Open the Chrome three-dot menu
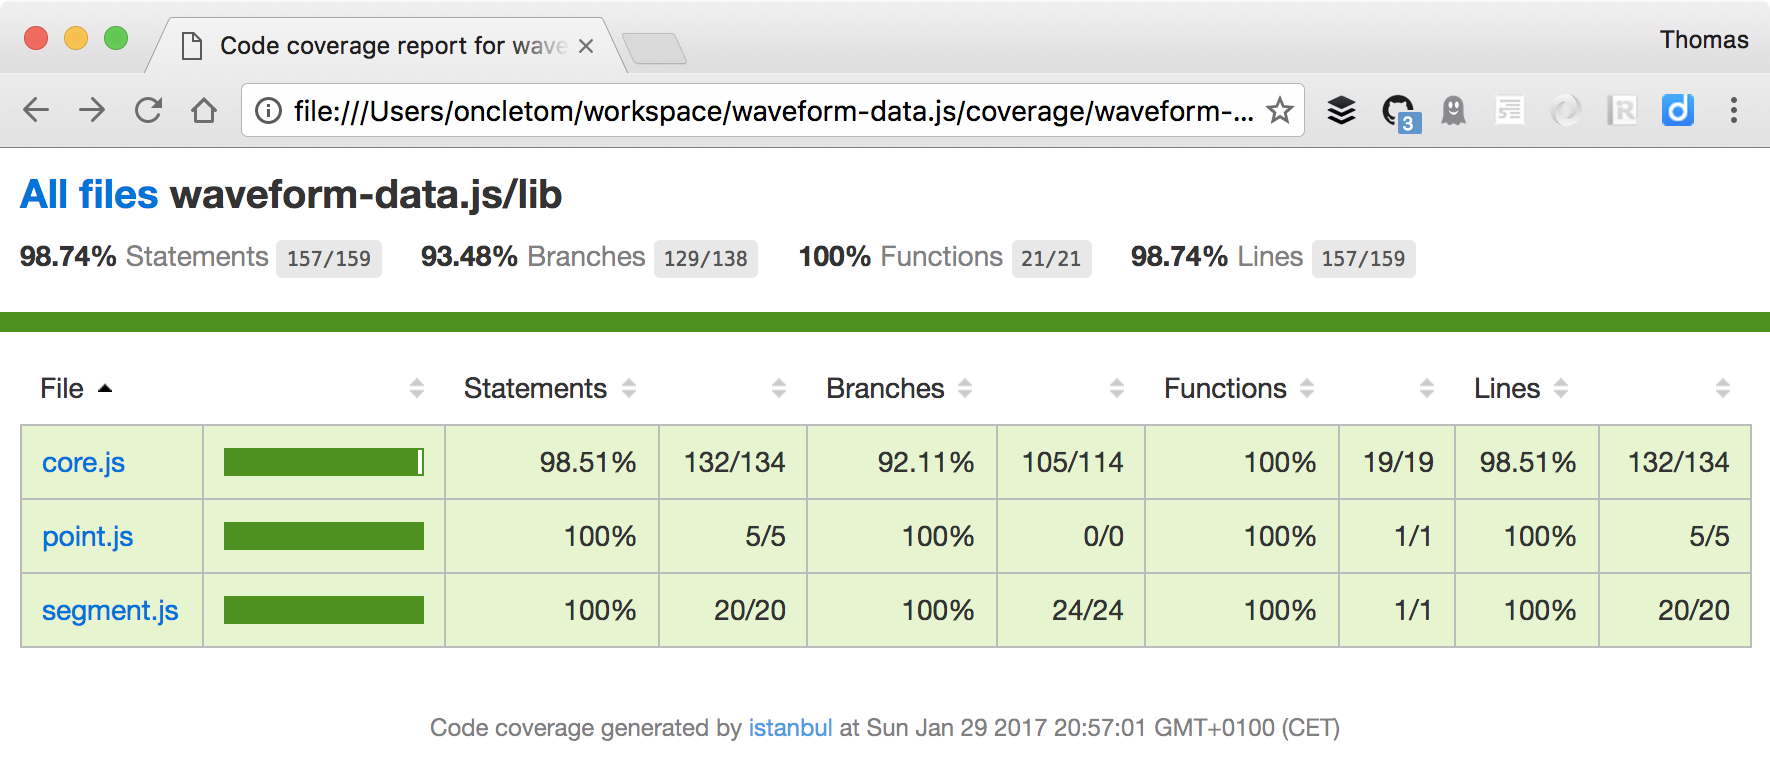1770x770 pixels. coord(1733,110)
